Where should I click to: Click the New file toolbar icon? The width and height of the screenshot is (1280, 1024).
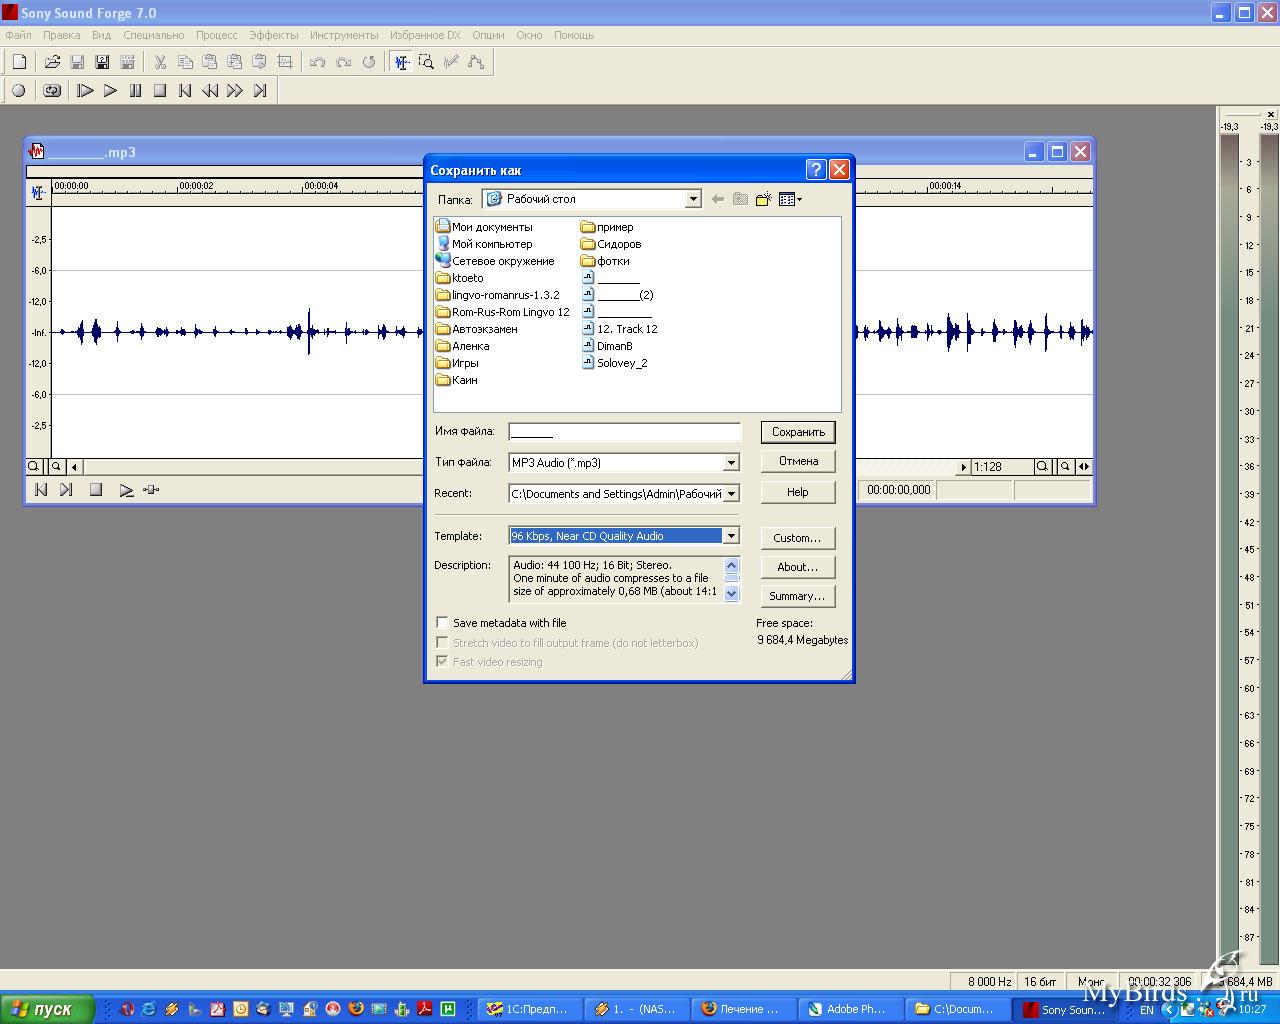click(19, 62)
